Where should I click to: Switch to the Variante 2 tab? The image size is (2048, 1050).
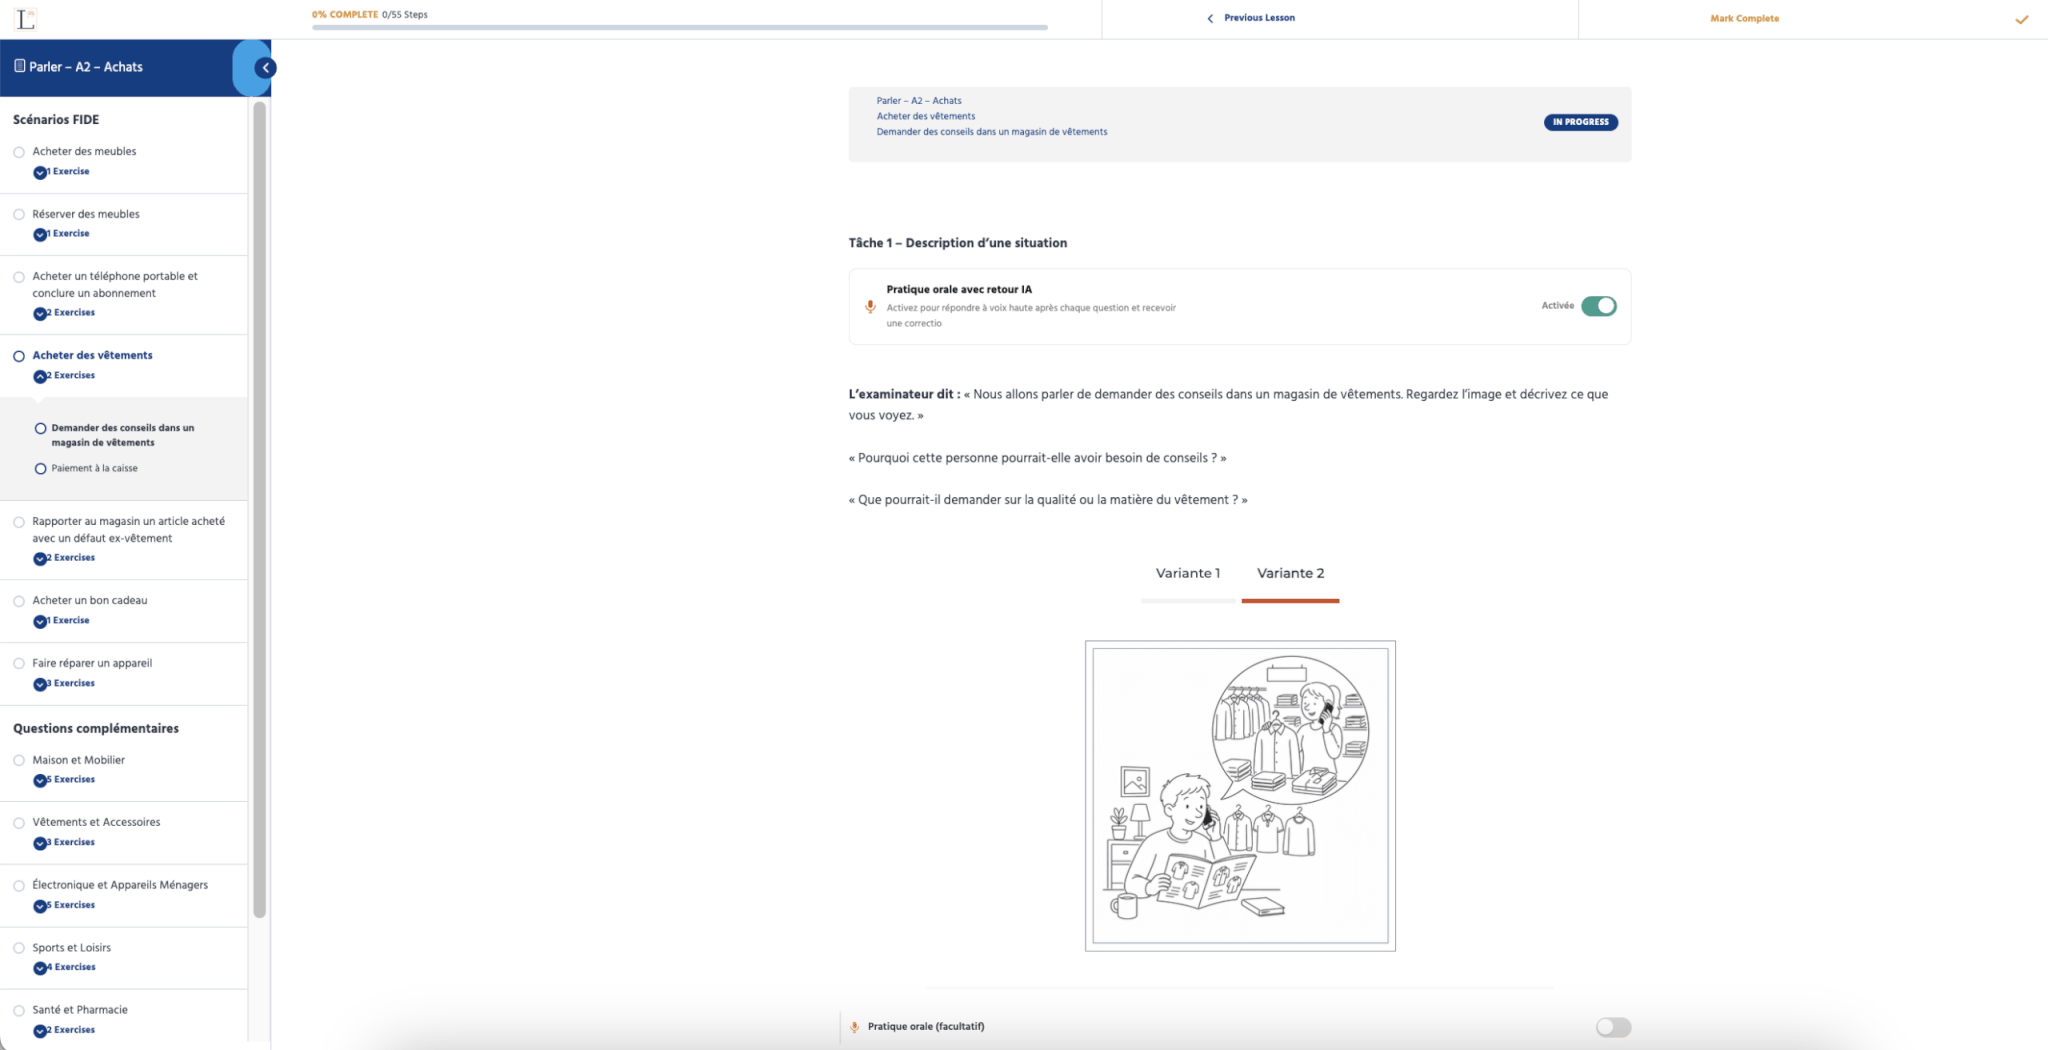click(x=1290, y=574)
